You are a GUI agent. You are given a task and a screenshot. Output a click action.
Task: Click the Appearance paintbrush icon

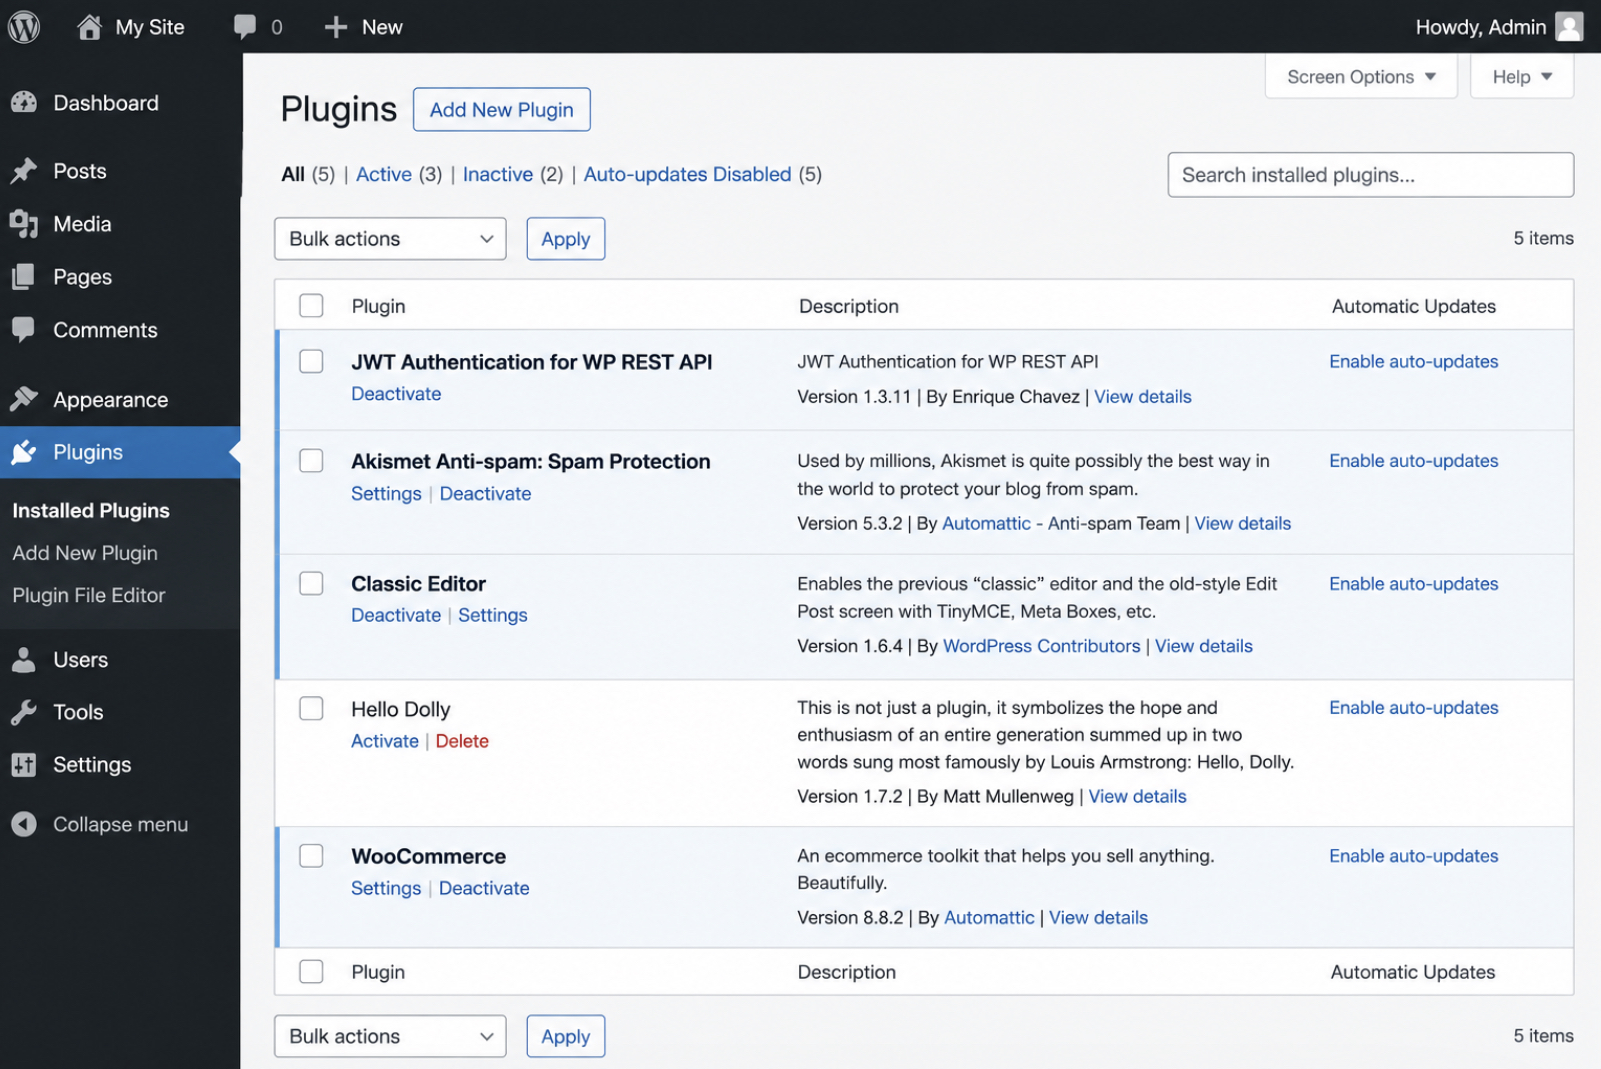pyautogui.click(x=24, y=399)
